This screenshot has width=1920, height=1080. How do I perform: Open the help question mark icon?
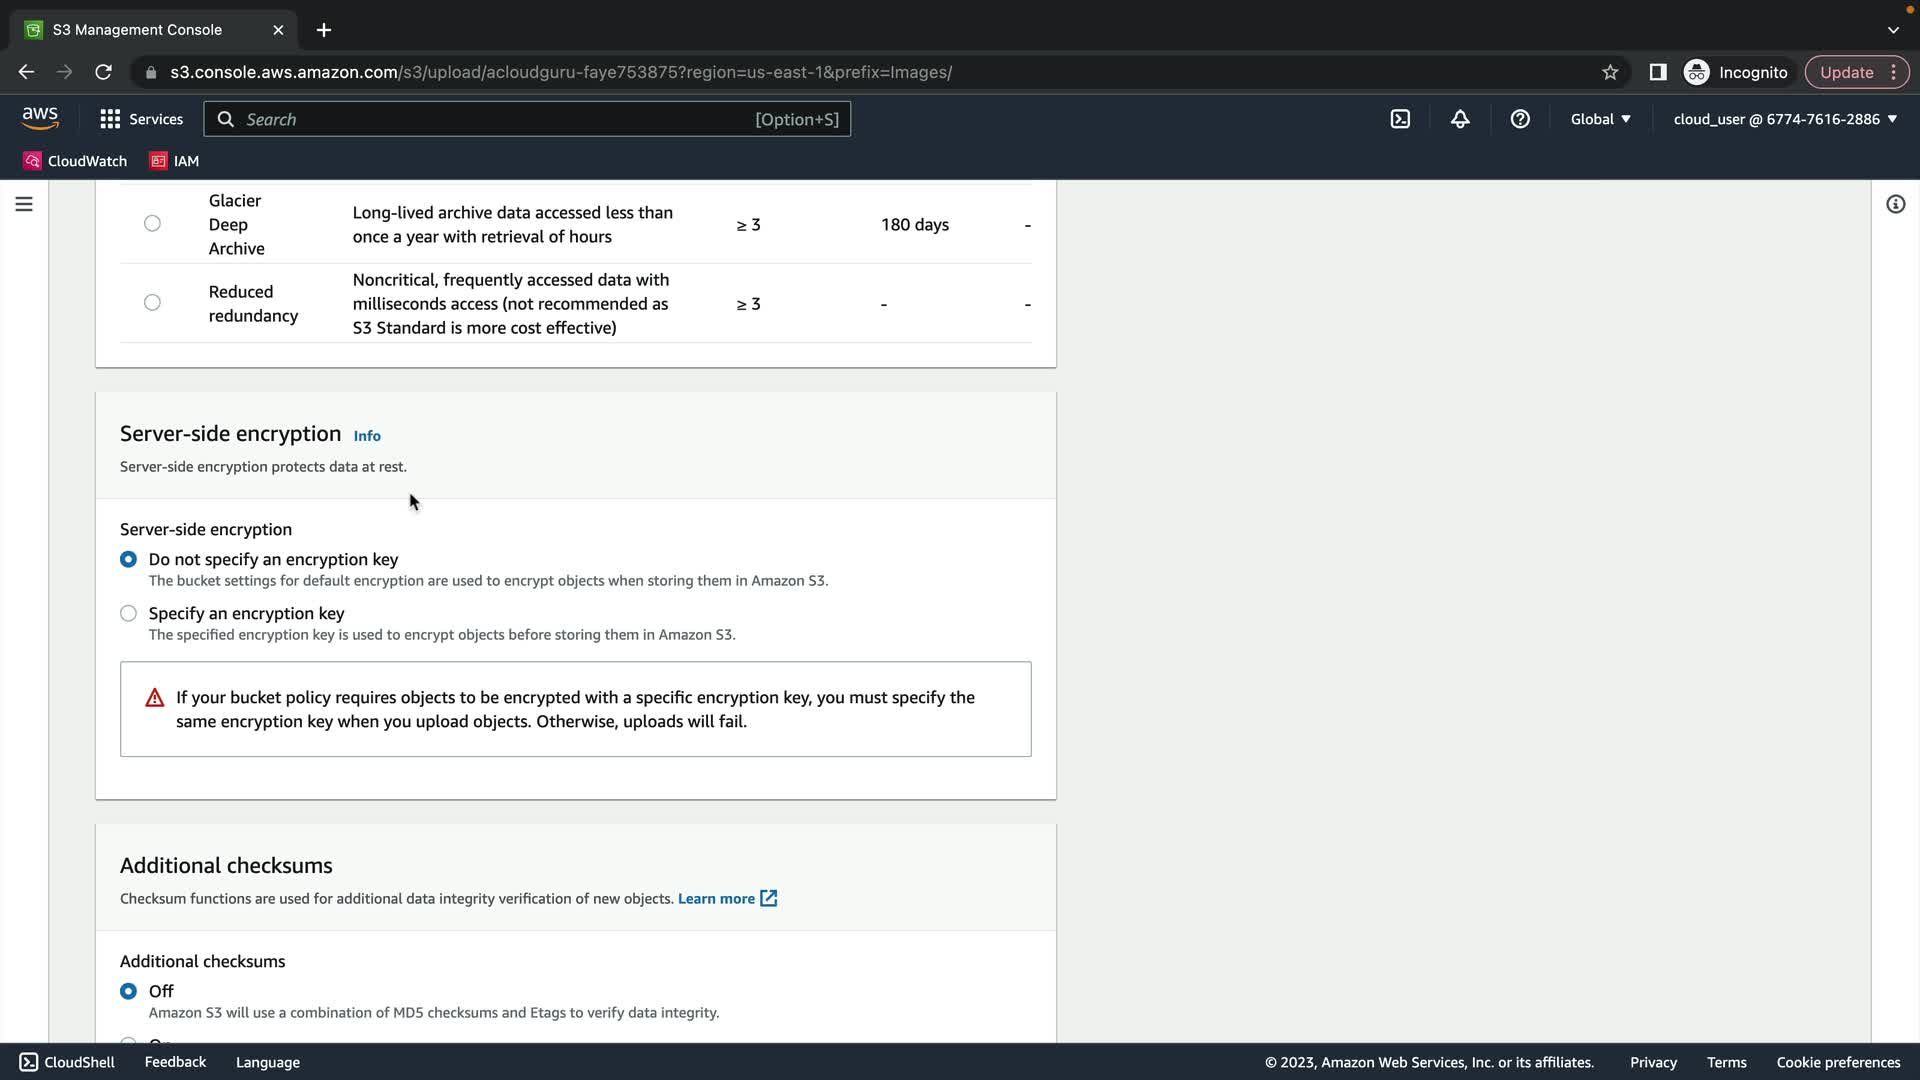pos(1520,119)
